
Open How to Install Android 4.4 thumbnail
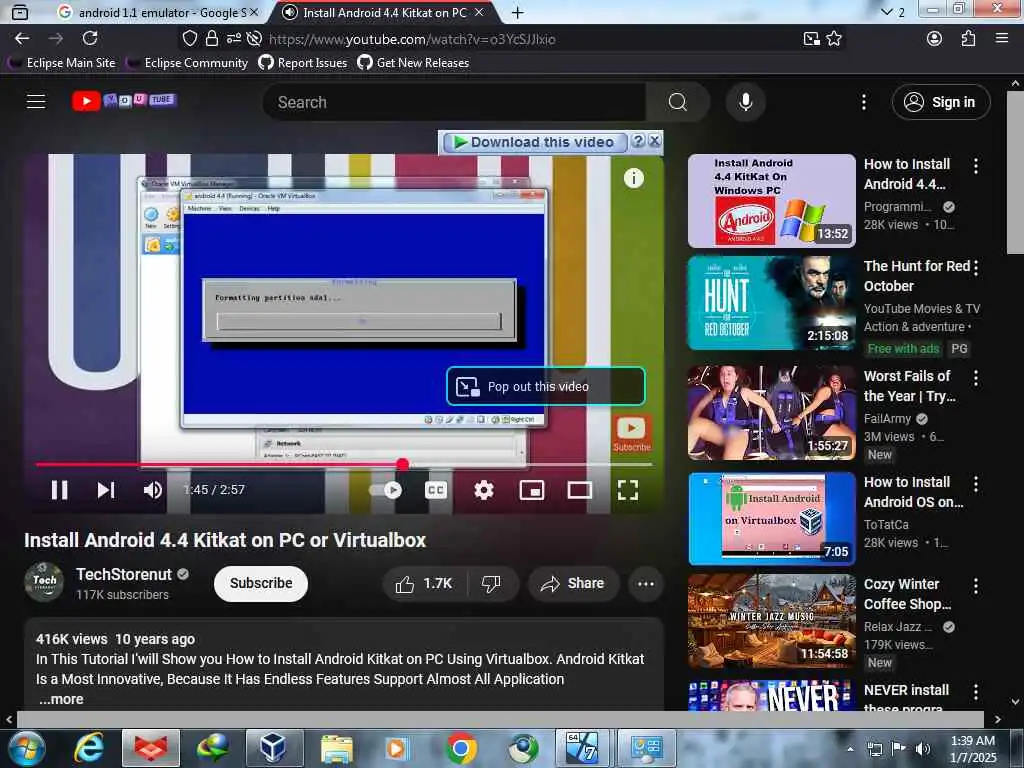coord(771,201)
